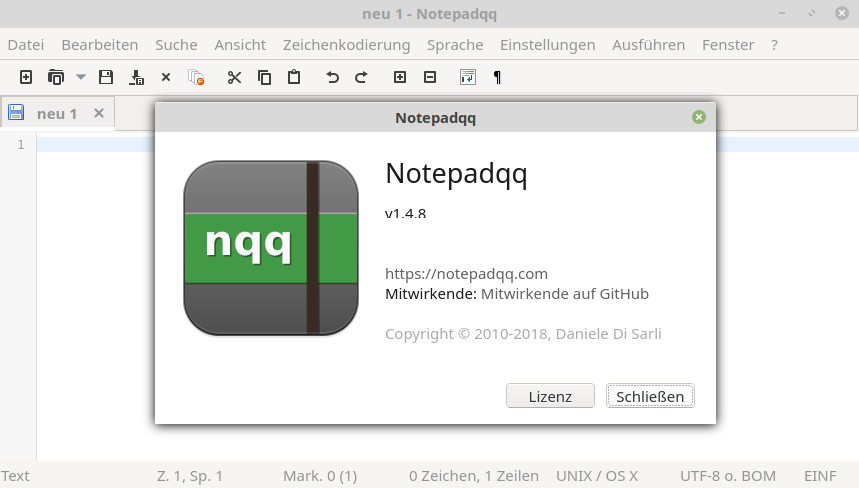This screenshot has height=488, width=859.
Task: Click the Close All documents icon
Action: (196, 77)
